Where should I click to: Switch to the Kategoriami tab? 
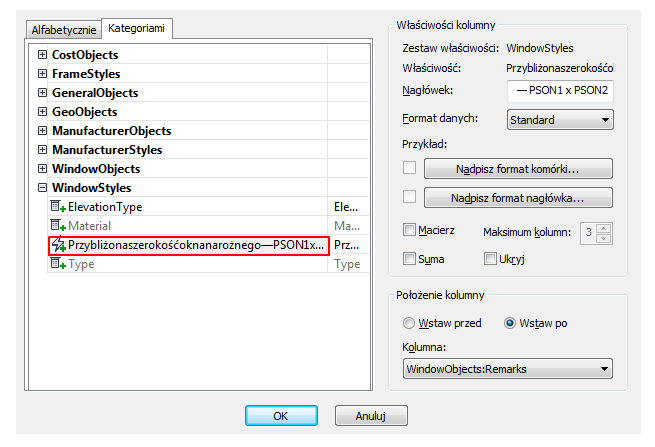(136, 28)
